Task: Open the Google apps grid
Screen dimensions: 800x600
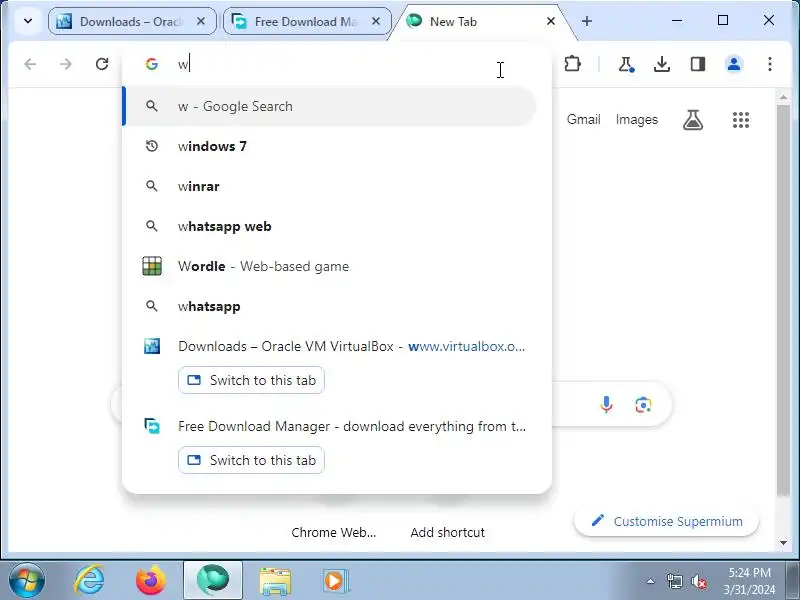Action: tap(741, 120)
